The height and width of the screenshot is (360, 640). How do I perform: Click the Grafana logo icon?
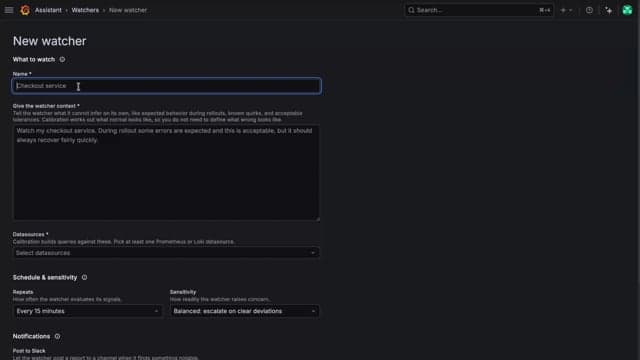[25, 10]
